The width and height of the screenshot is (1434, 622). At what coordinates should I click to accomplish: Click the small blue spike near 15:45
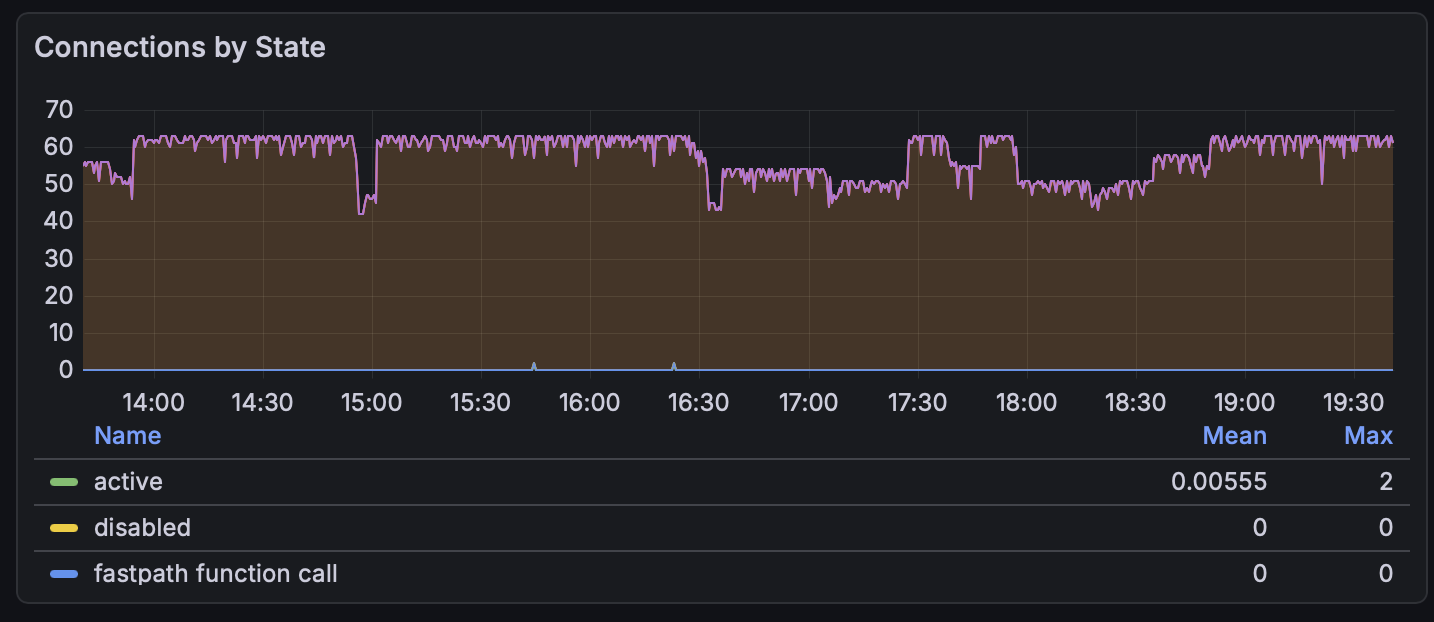coord(534,365)
